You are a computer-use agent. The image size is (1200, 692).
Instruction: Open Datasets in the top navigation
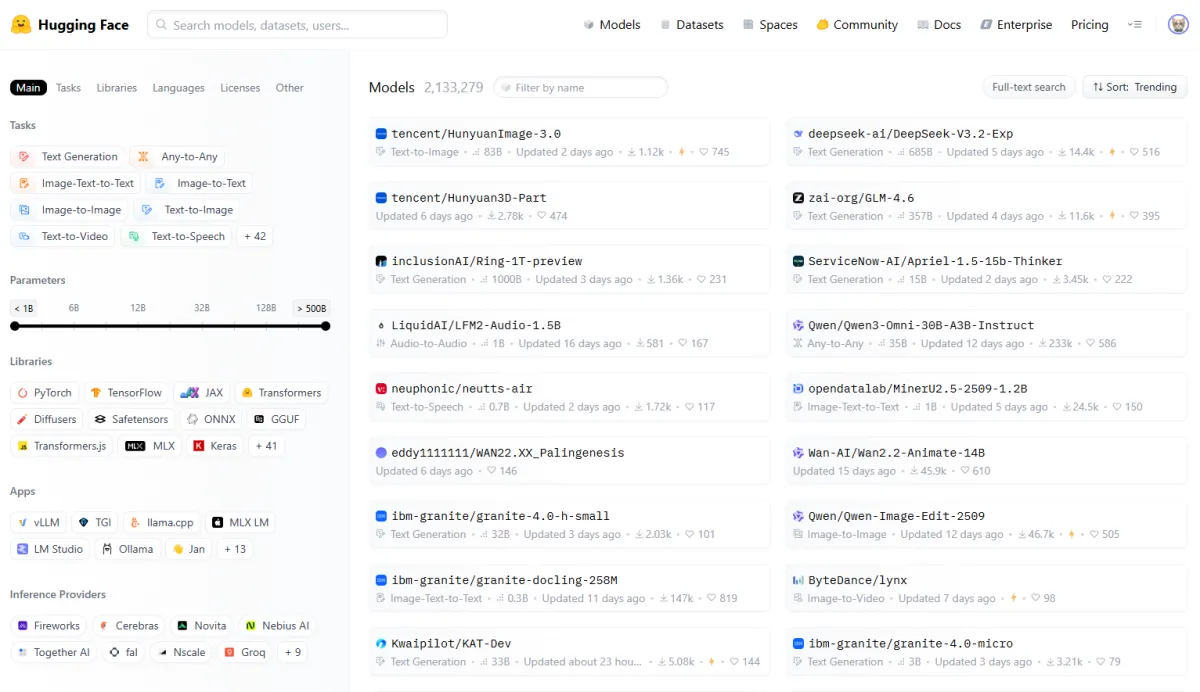point(691,25)
